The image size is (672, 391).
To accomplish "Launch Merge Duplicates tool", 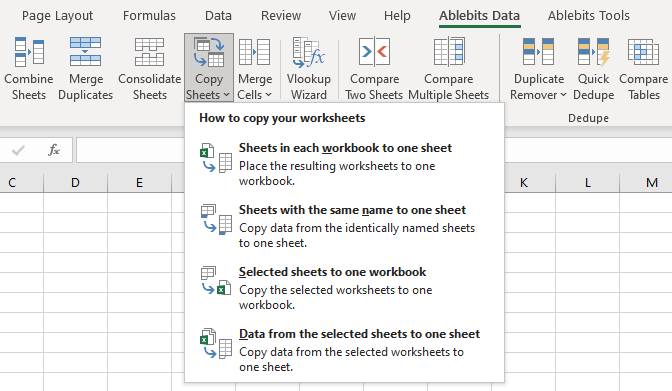I will click(85, 68).
